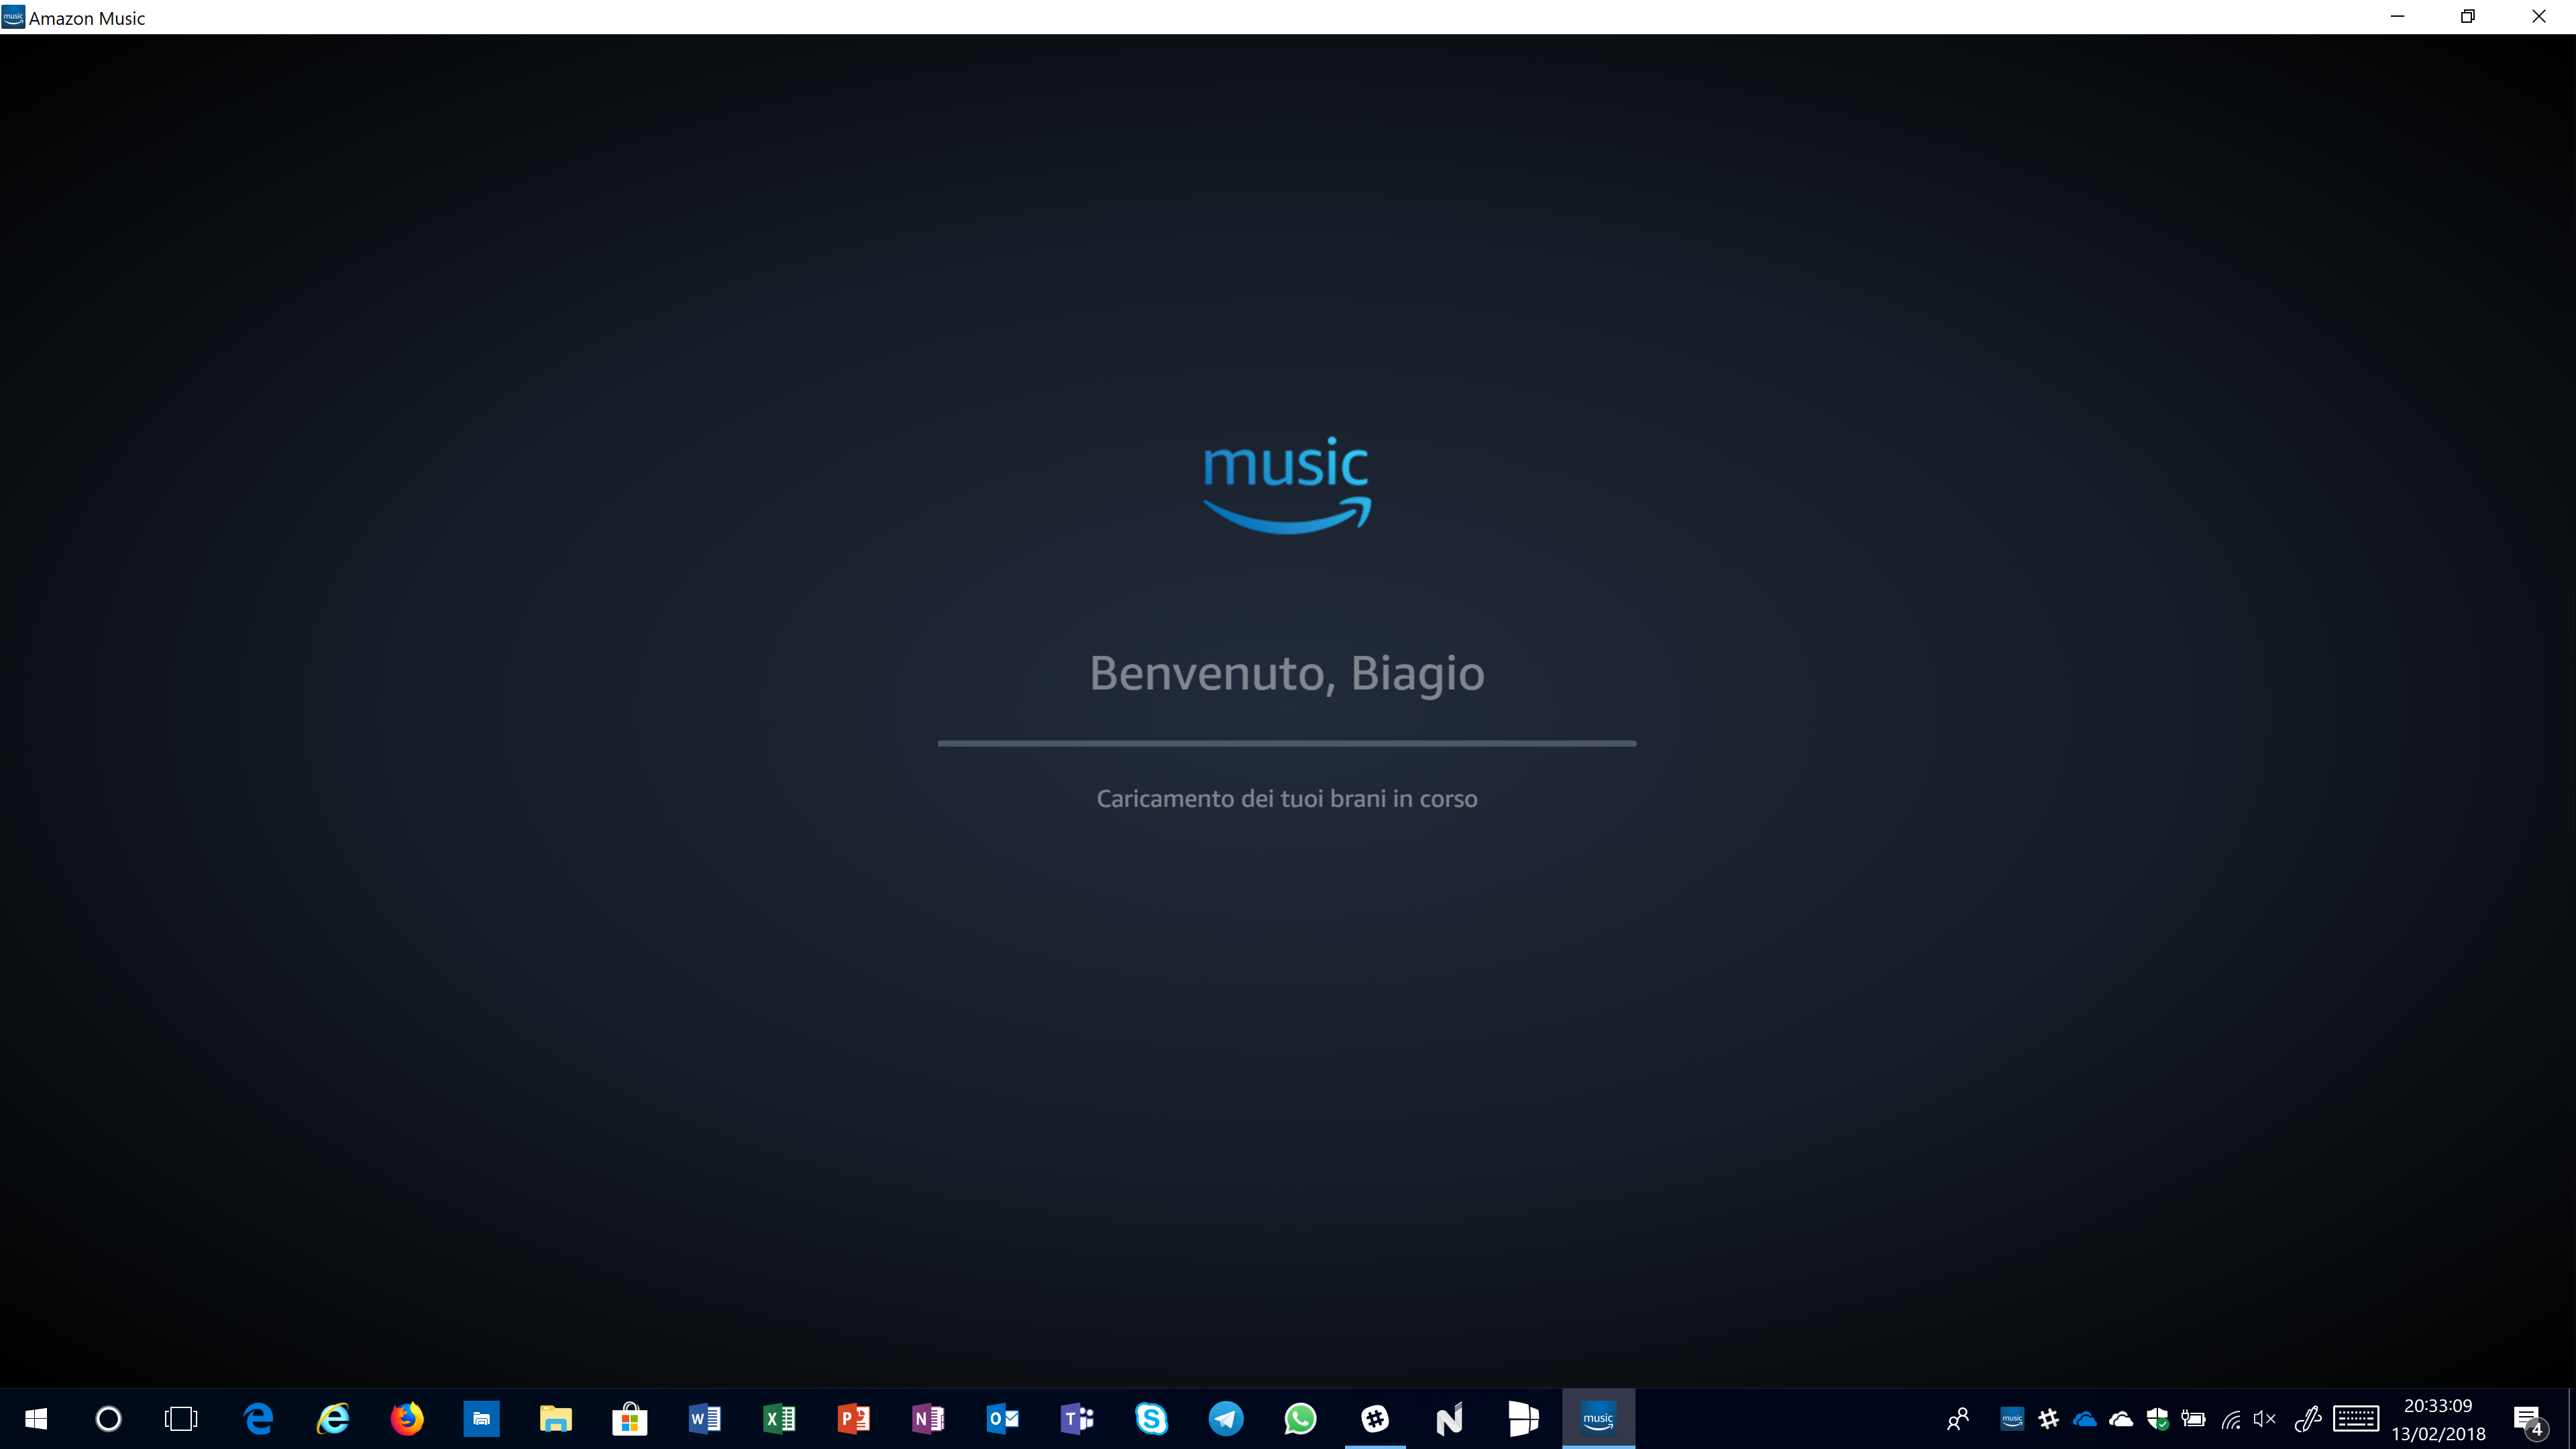Launch Outlook from taskbar
Screen dimensions: 2576x1449
click(x=1002, y=1418)
